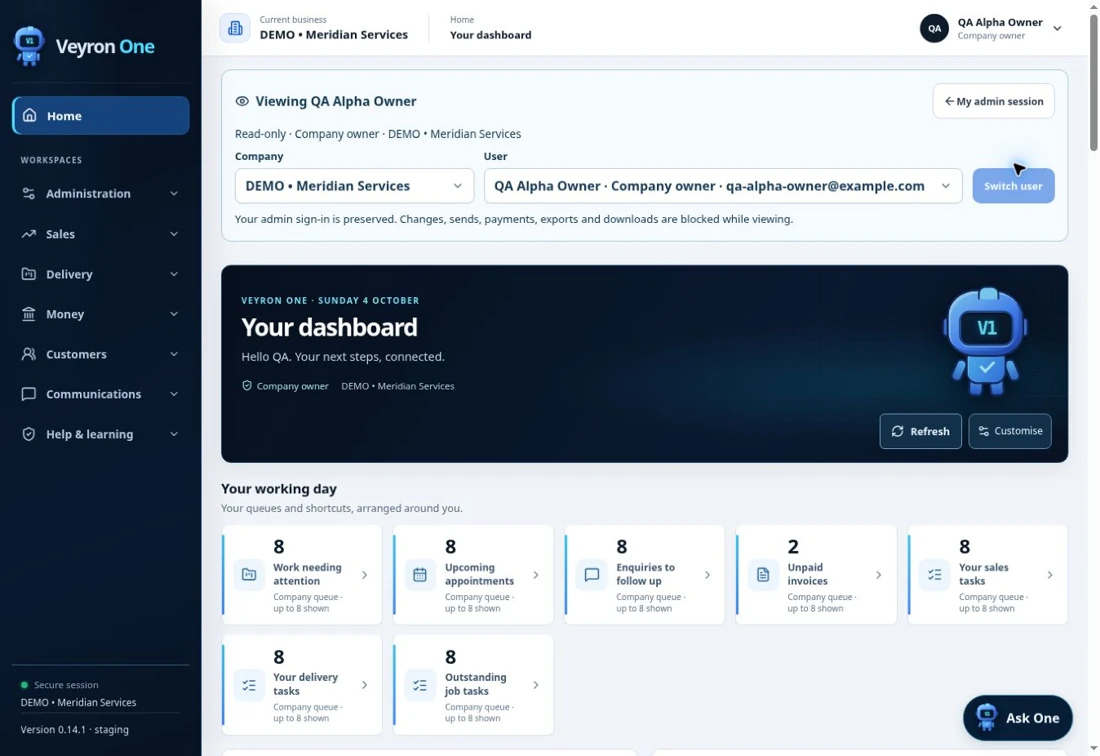Open Work needing attention via its chevron
The width and height of the screenshot is (1100, 756).
pos(365,575)
